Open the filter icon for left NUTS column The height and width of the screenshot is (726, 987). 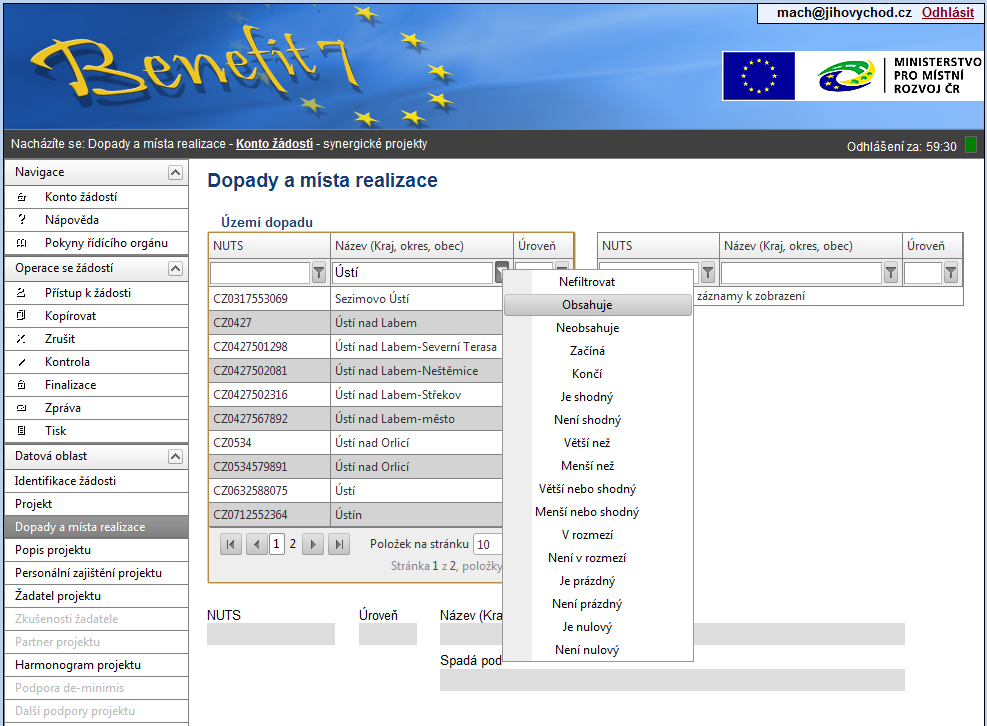point(319,273)
